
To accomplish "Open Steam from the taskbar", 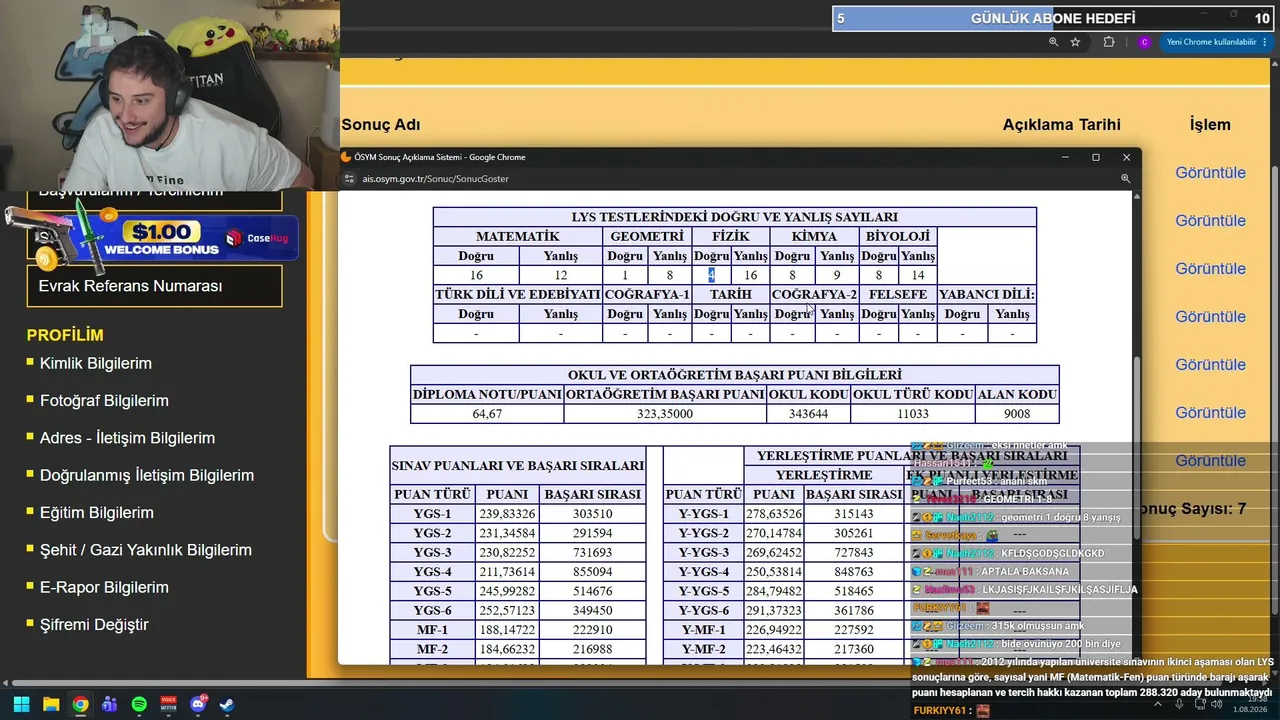I will [x=227, y=704].
